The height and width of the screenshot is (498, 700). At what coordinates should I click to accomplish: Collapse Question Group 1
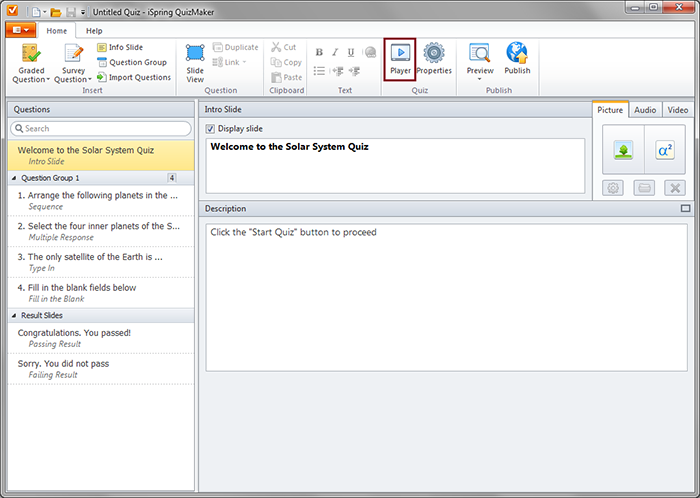(14, 178)
